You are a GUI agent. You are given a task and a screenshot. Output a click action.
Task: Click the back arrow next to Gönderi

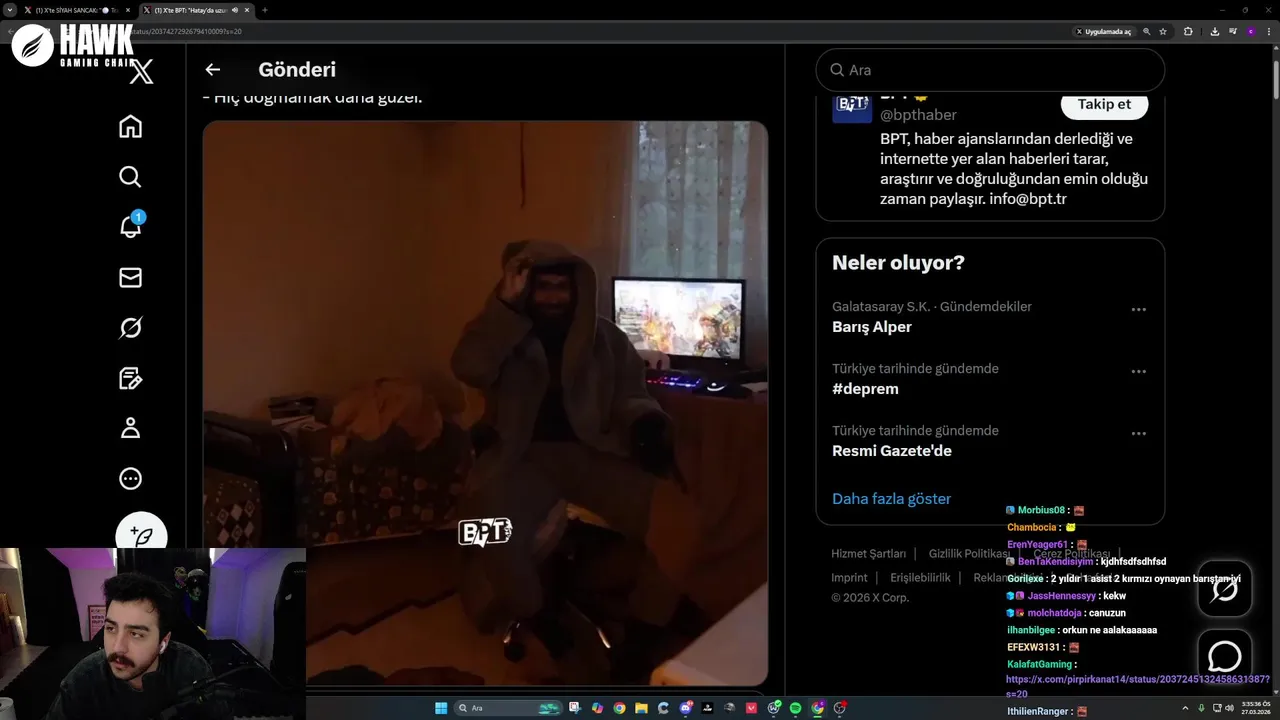coord(212,69)
